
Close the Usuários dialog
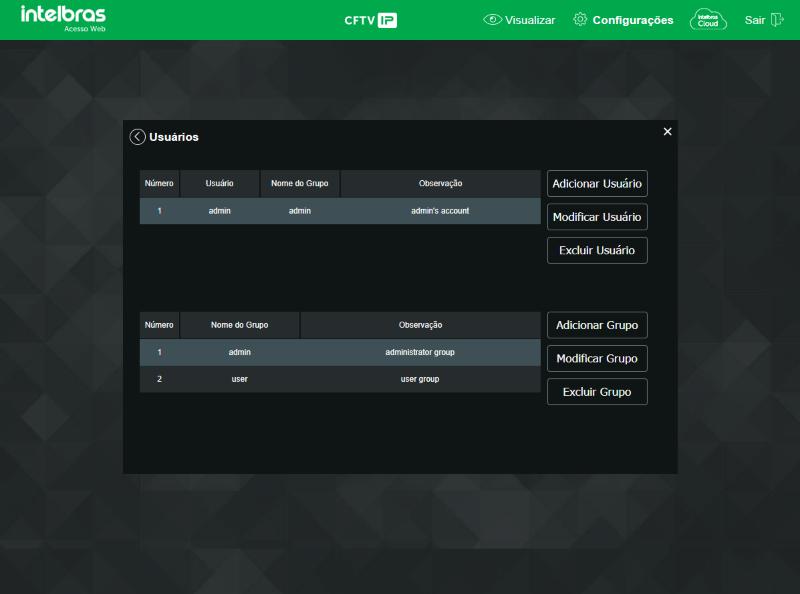[667, 132]
